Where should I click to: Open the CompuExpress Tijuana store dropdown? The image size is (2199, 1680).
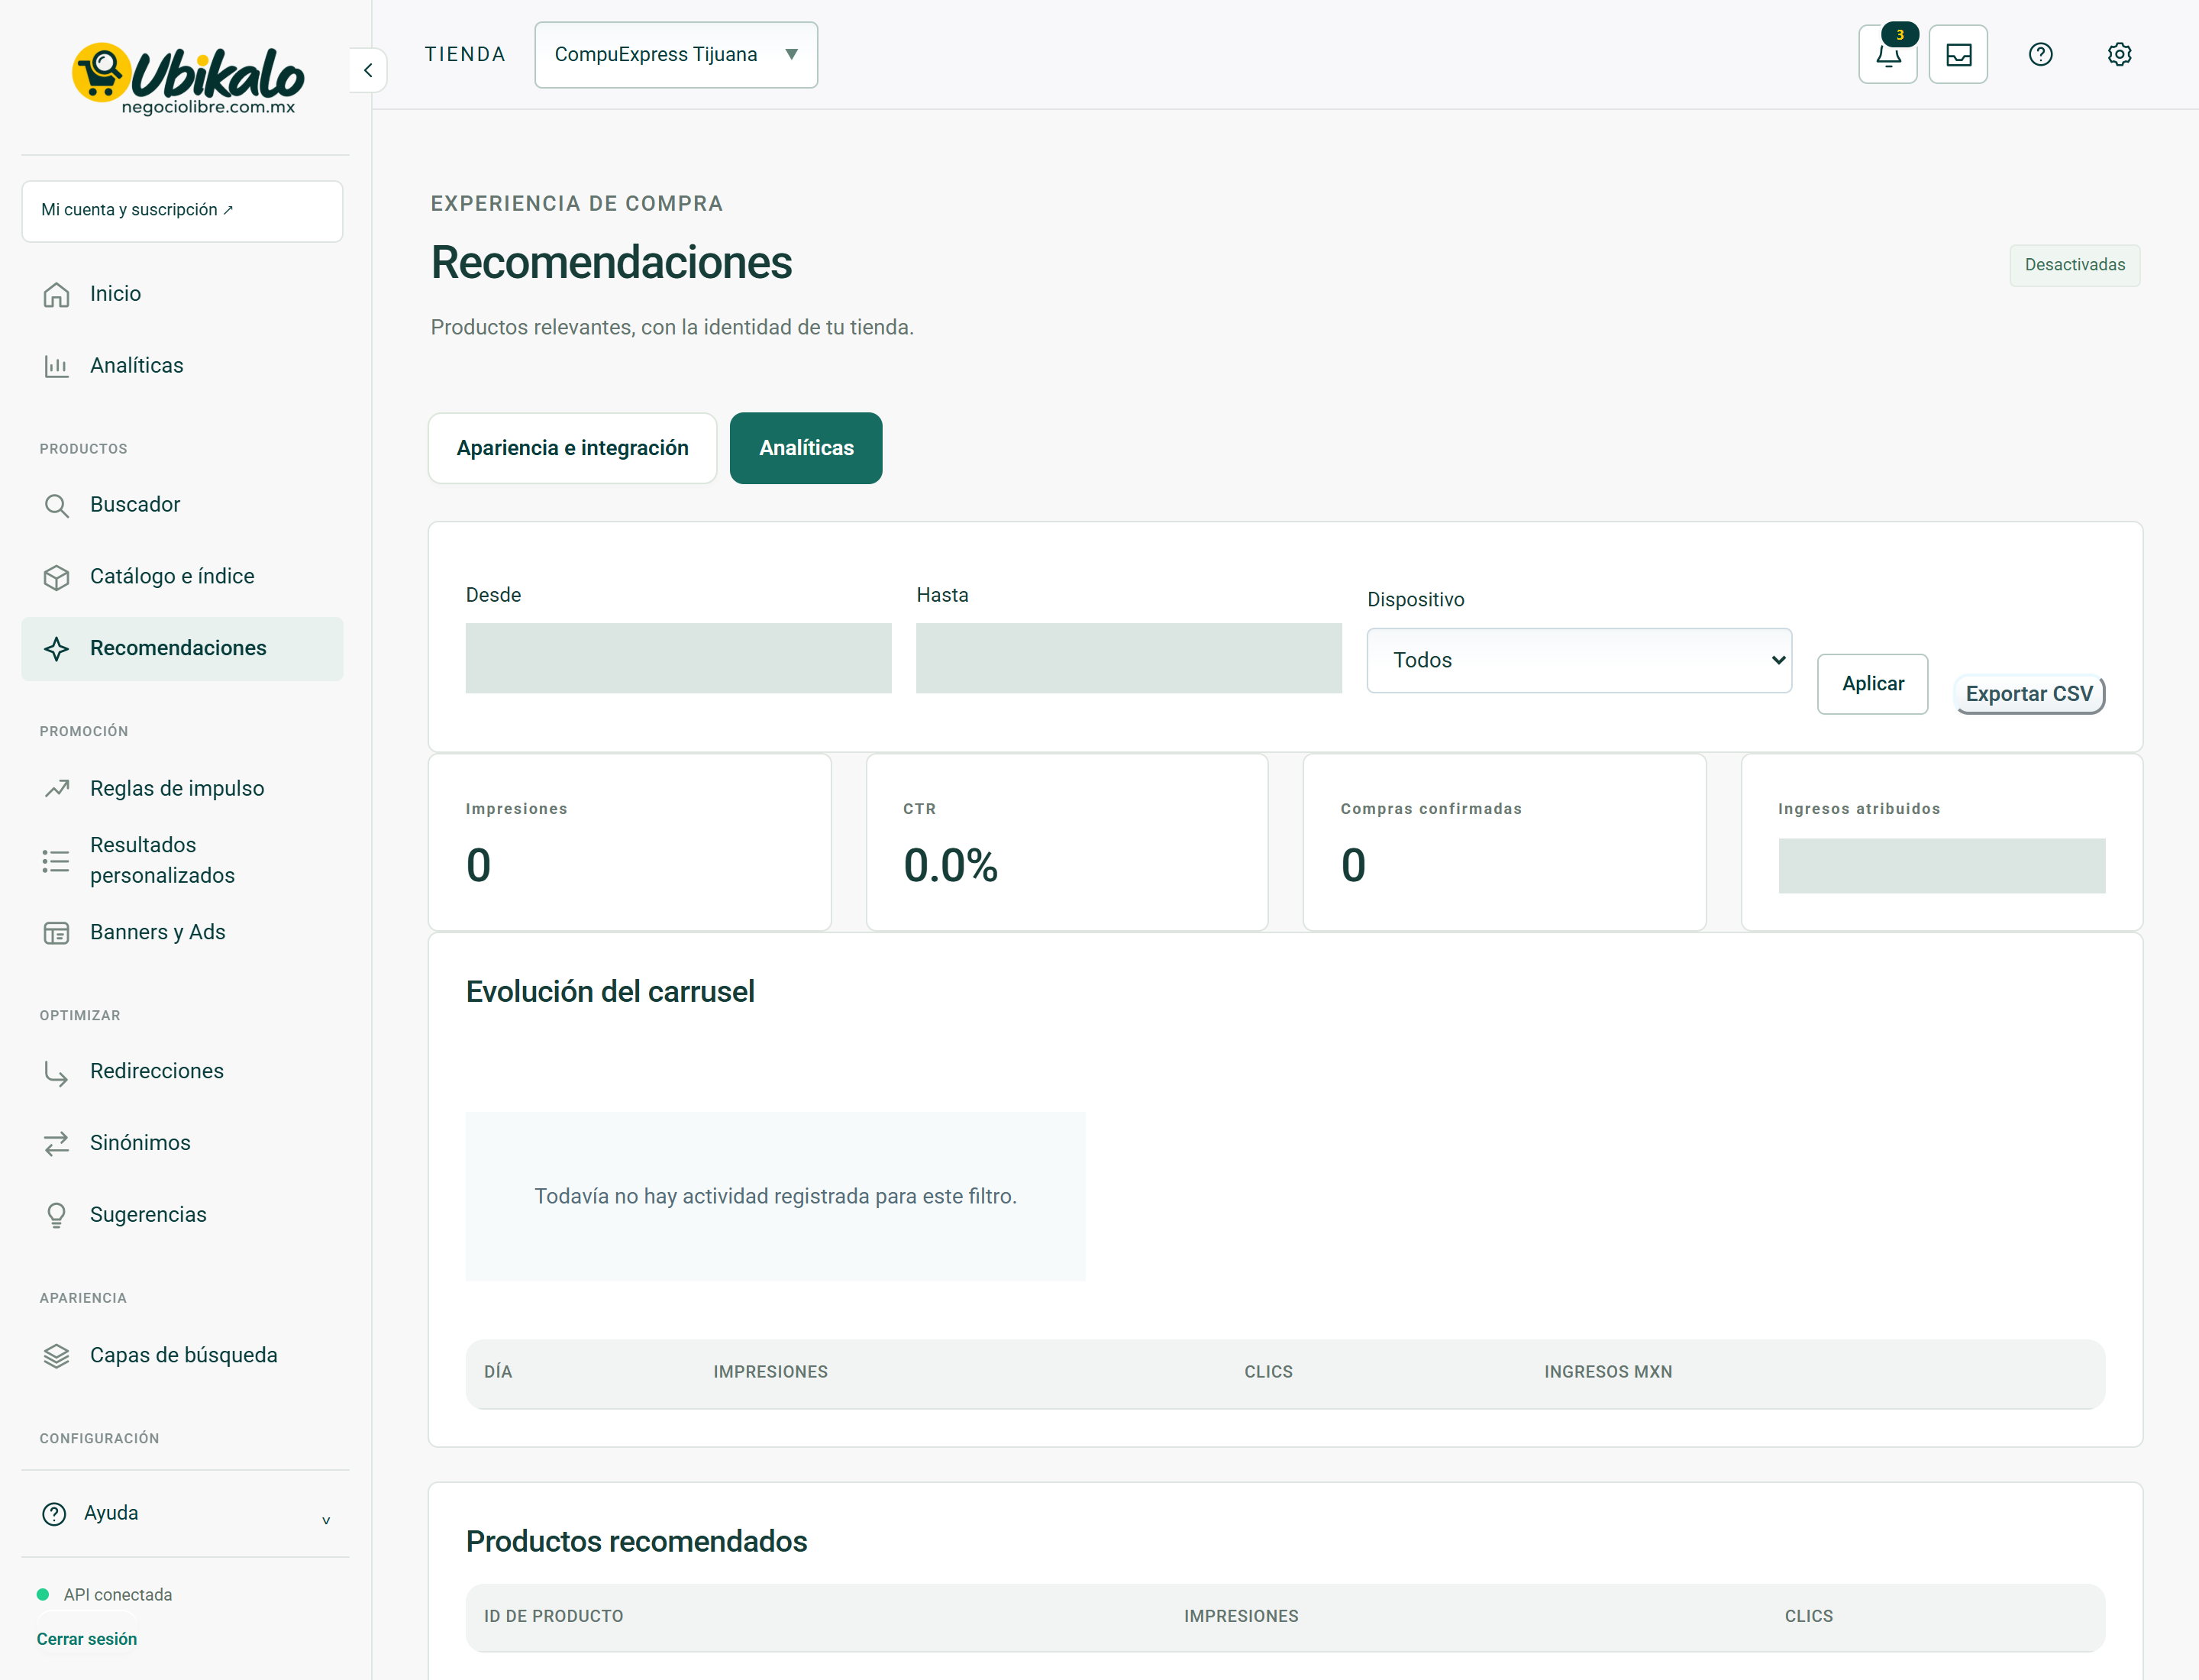coord(676,55)
